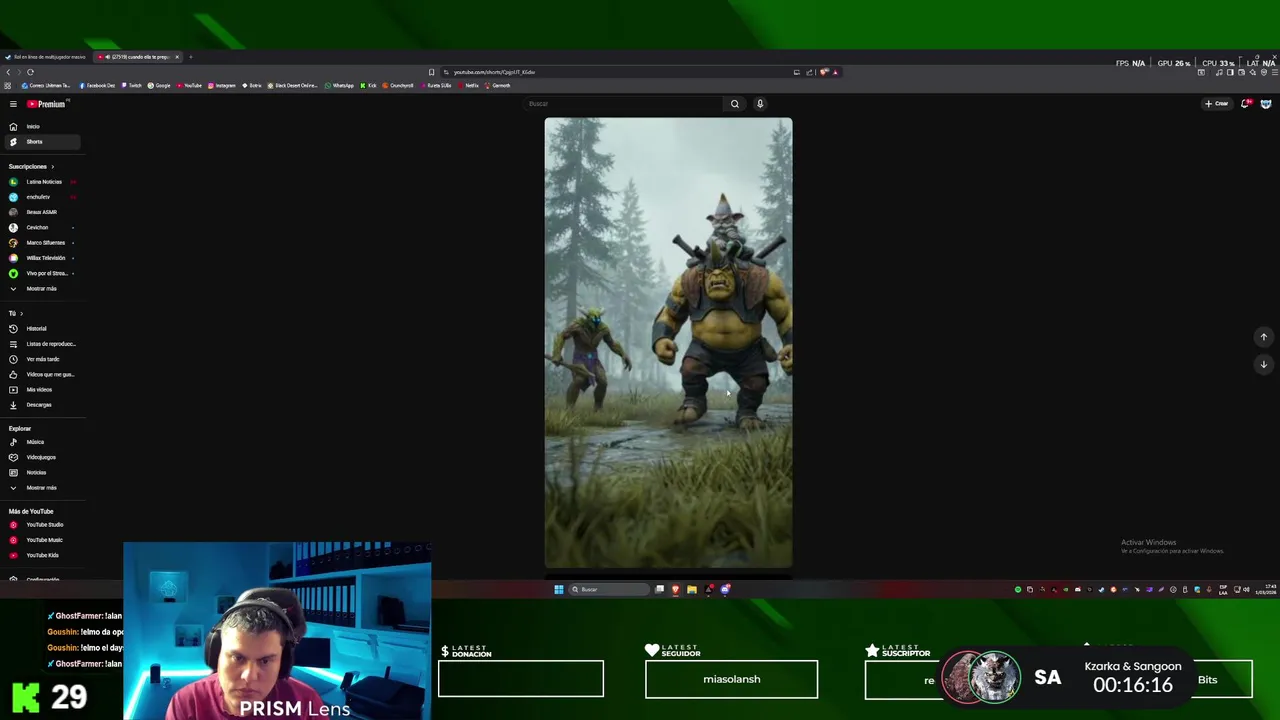Open Garmoth bookmark
Viewport: 1280px width, 720px height.
tap(498, 86)
